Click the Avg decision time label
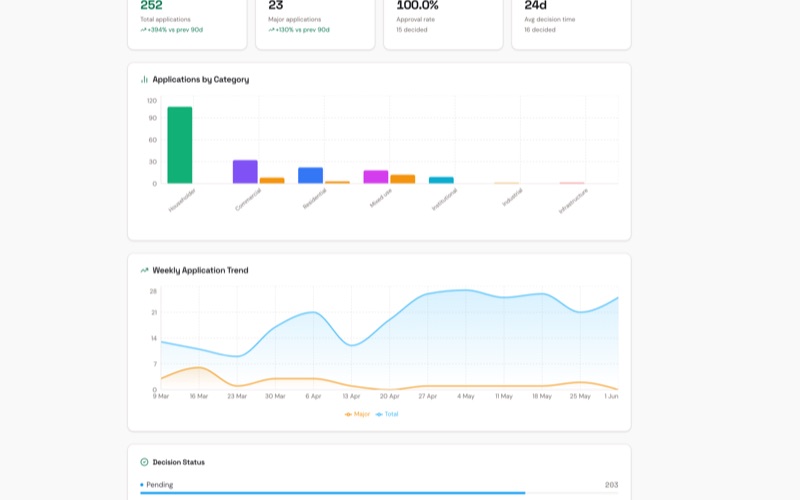The height and width of the screenshot is (500, 800). 549,19
